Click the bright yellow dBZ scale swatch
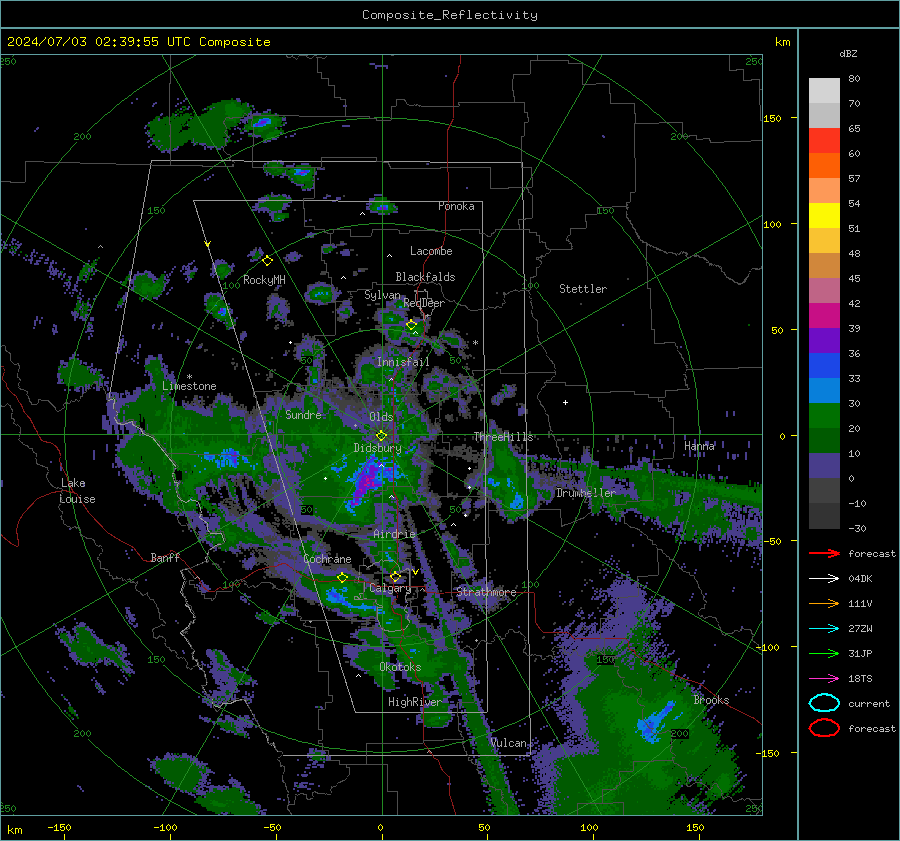Image resolution: width=900 pixels, height=841 pixels. click(x=824, y=215)
